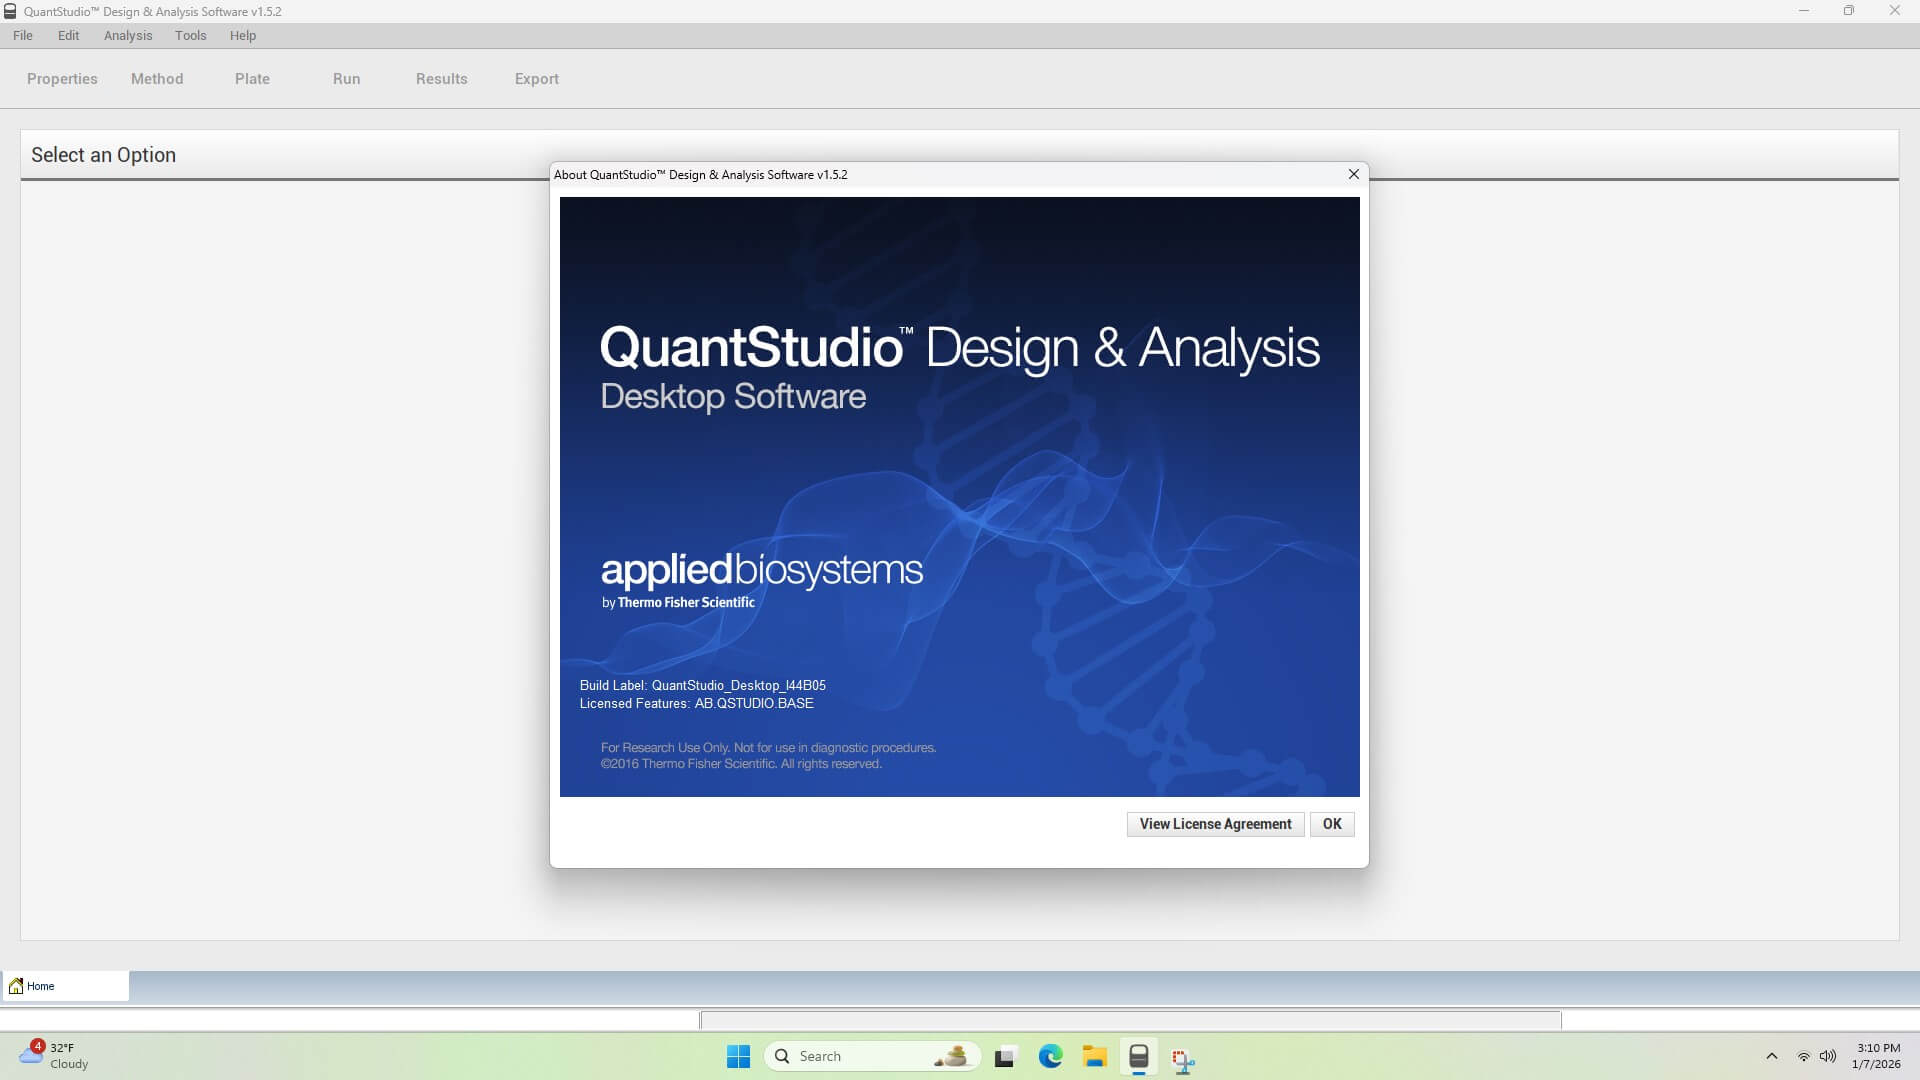Click the Build Label text
This screenshot has width=1920, height=1080.
(x=702, y=685)
